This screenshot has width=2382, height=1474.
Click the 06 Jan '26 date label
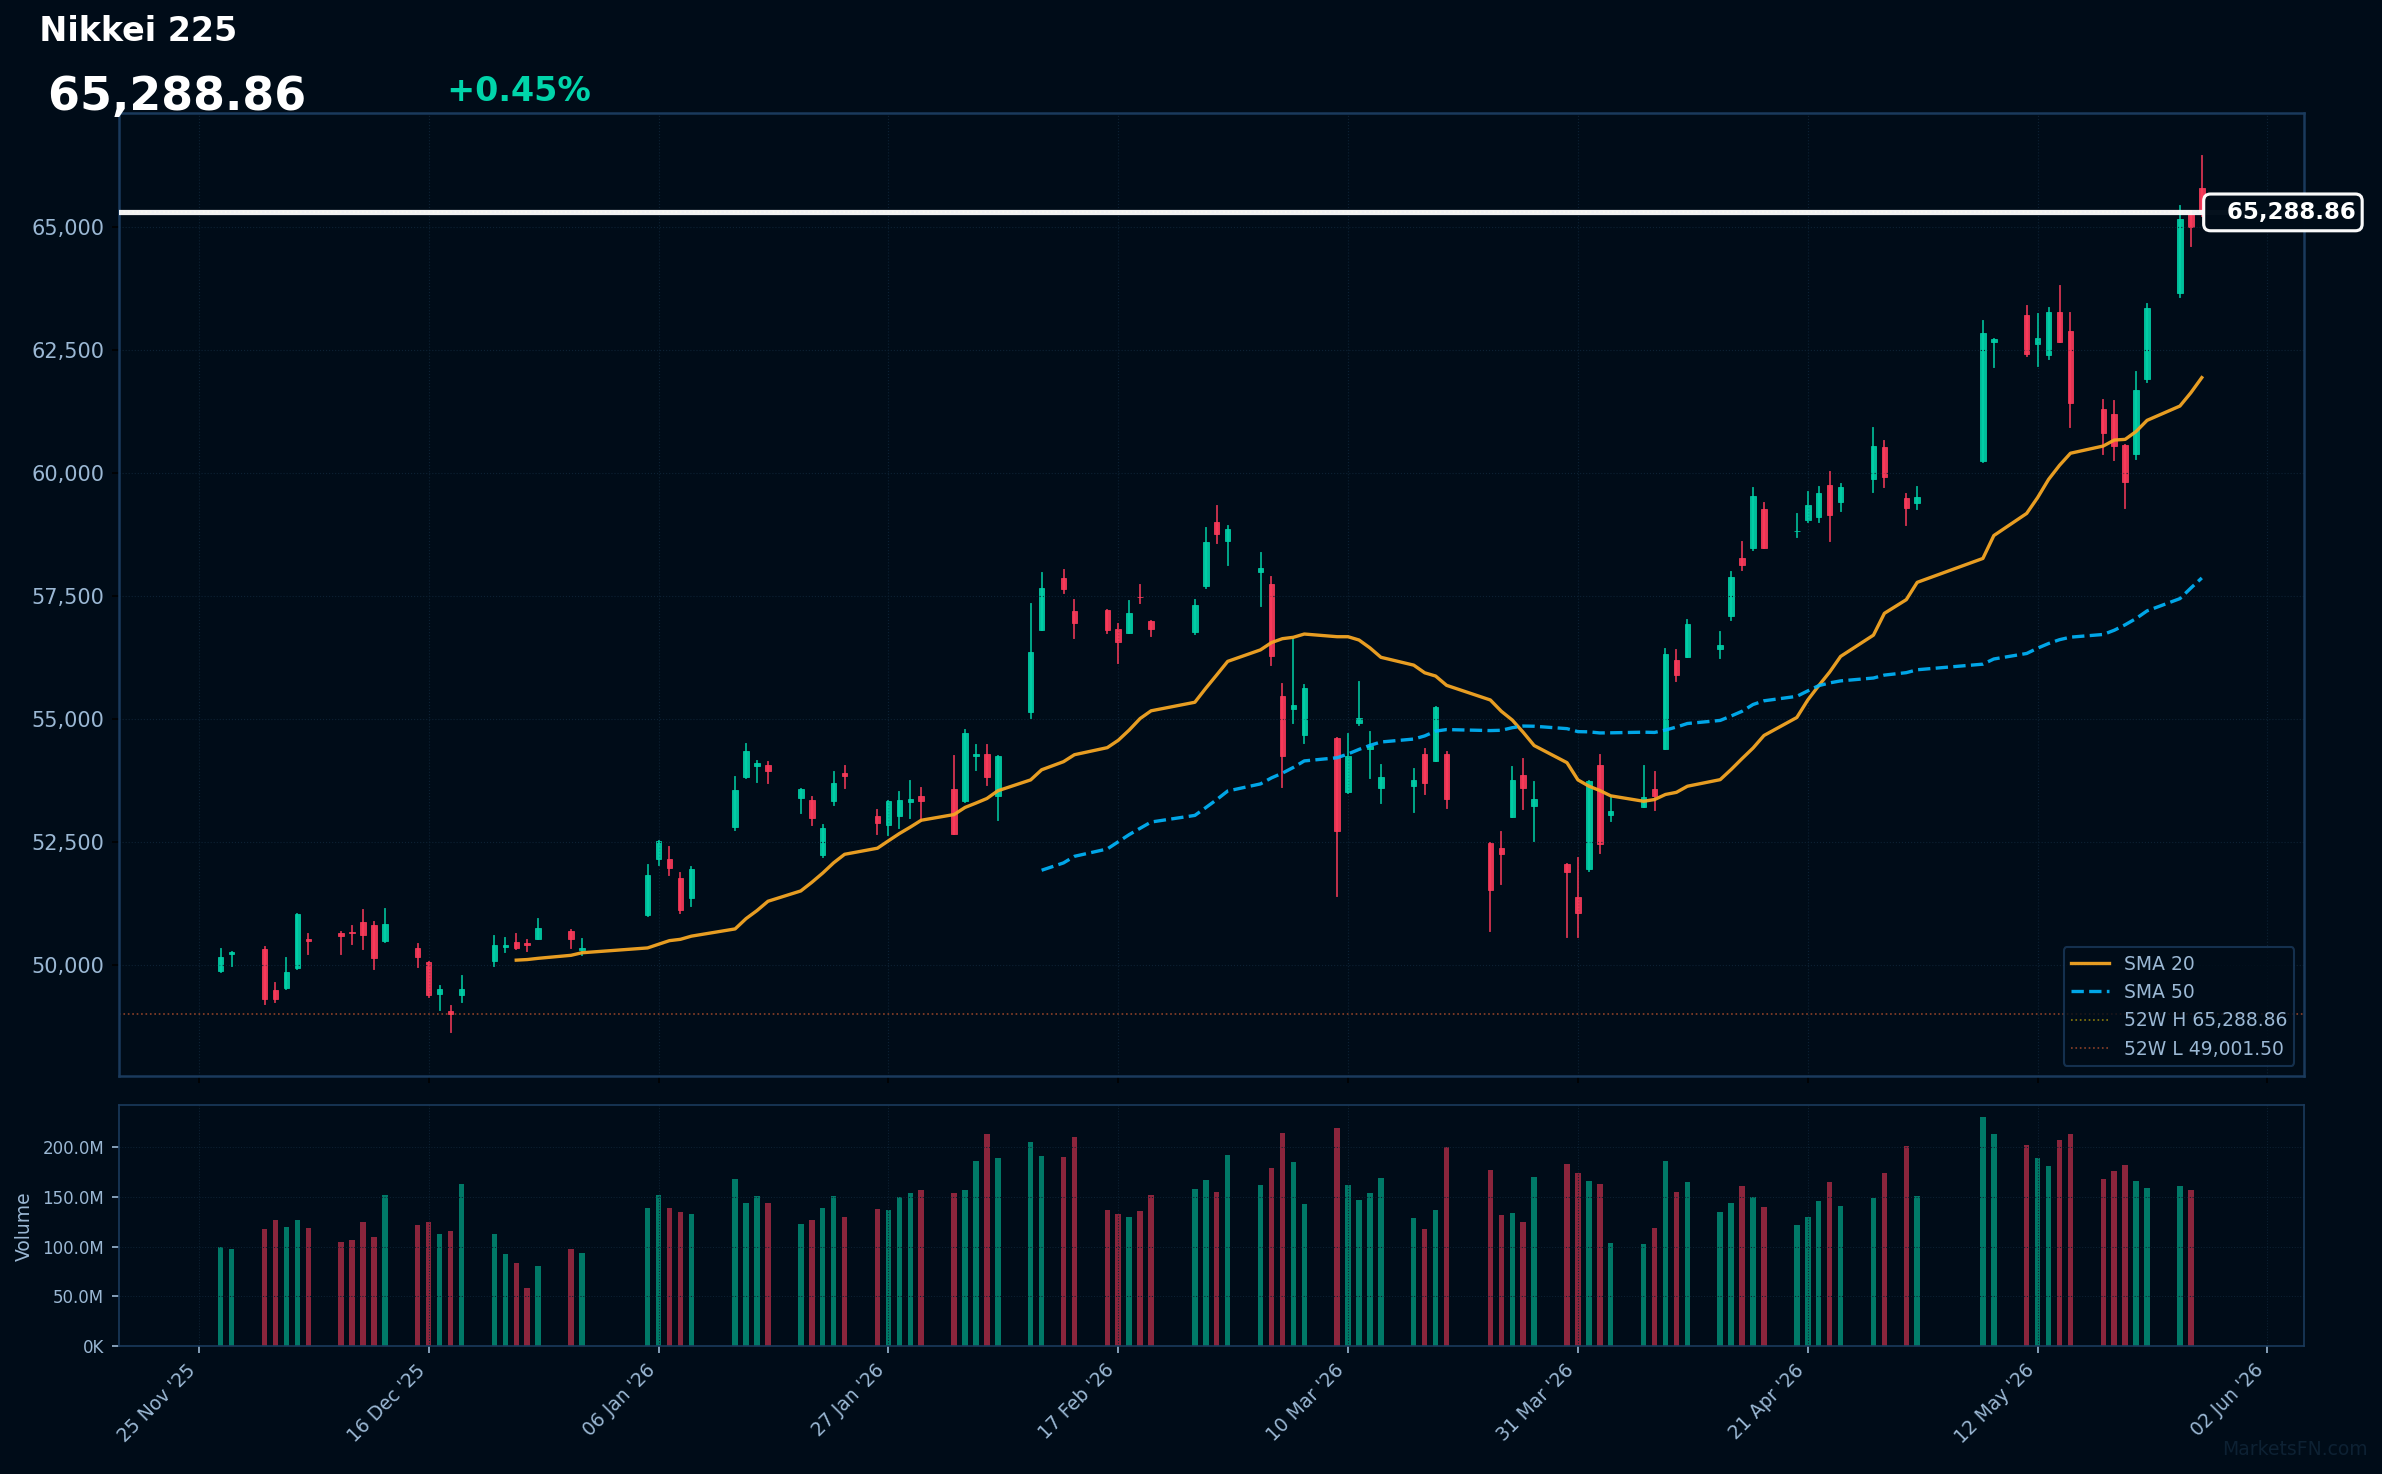618,1401
